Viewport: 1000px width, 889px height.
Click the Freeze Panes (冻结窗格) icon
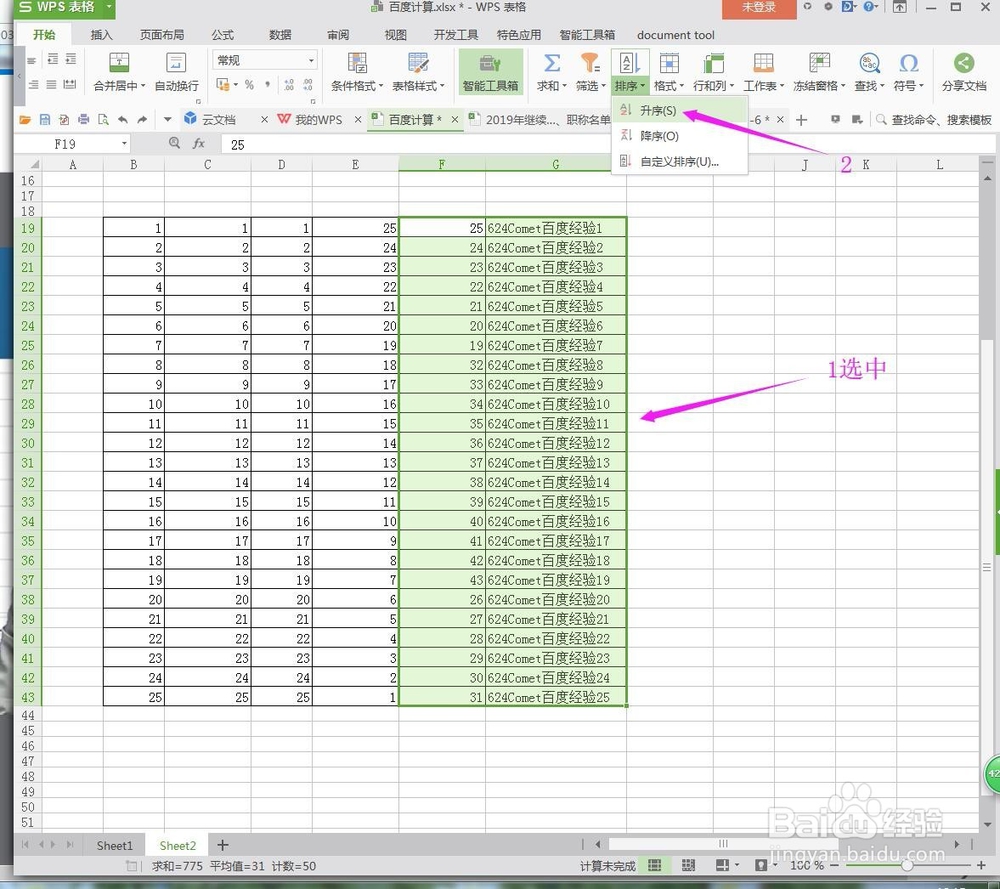tap(820, 63)
